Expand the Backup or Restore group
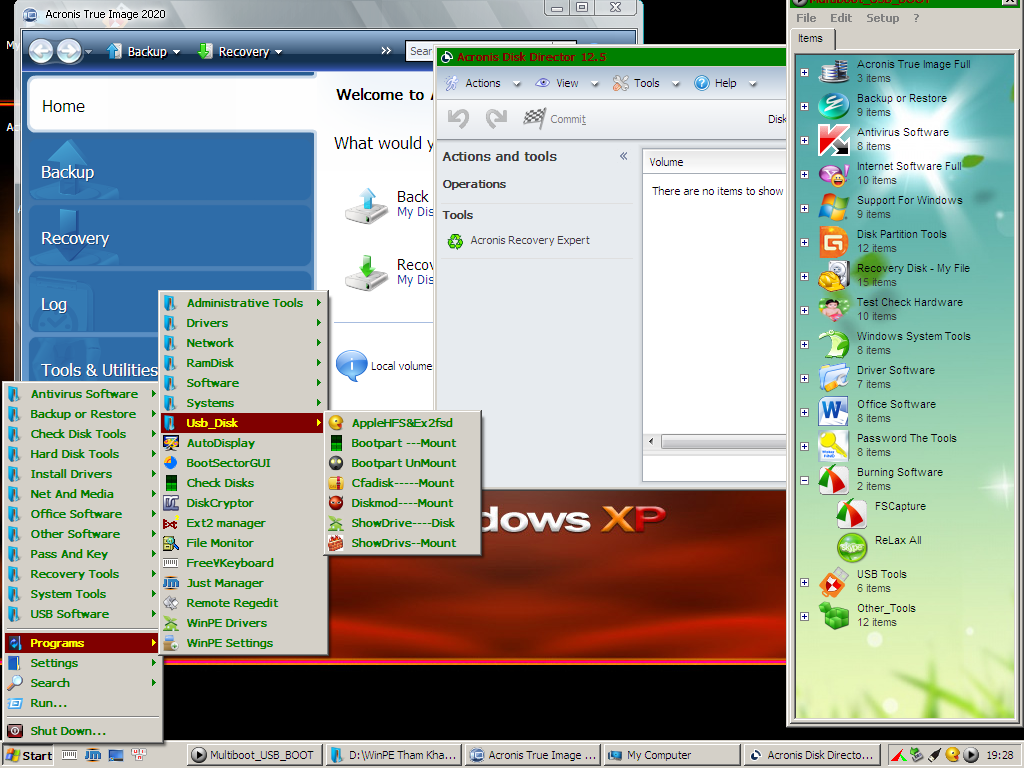The height and width of the screenshot is (768, 1024). (x=805, y=106)
